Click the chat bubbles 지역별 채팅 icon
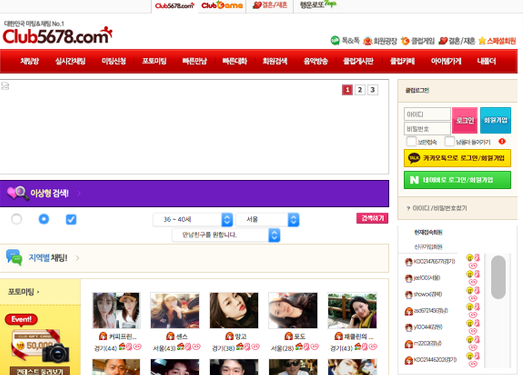 point(14,258)
